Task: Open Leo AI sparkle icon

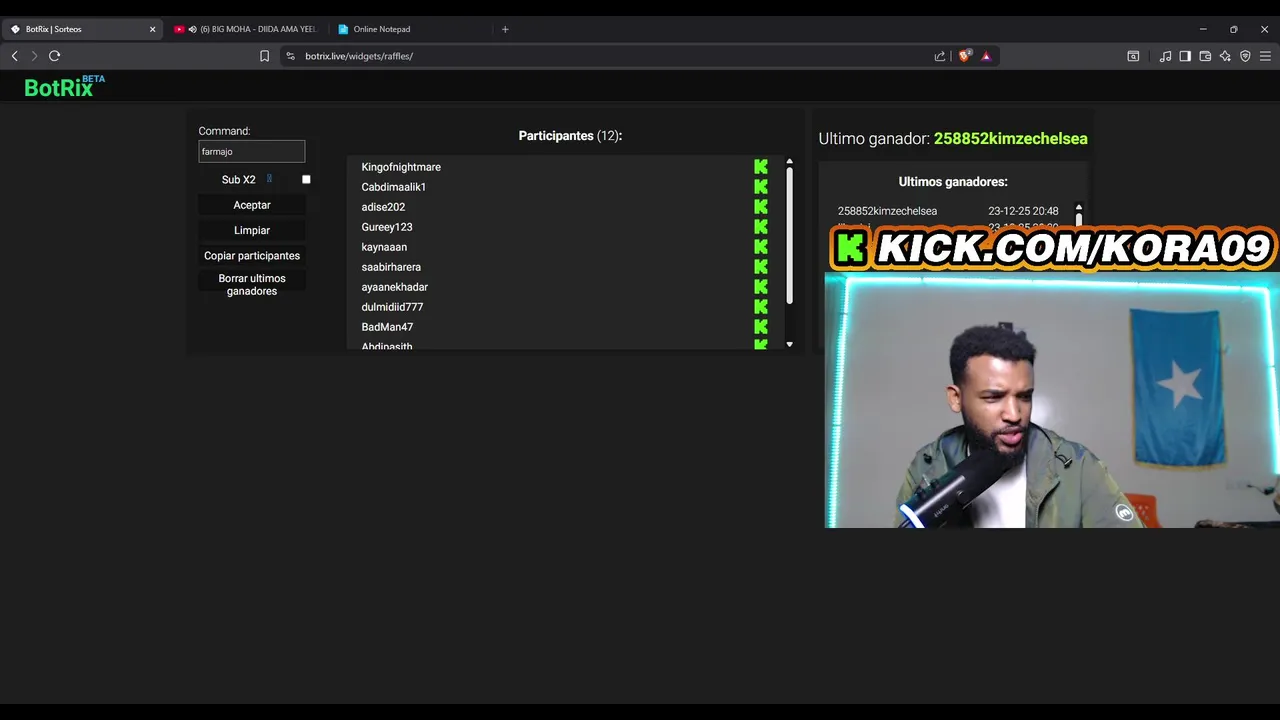Action: click(1225, 56)
